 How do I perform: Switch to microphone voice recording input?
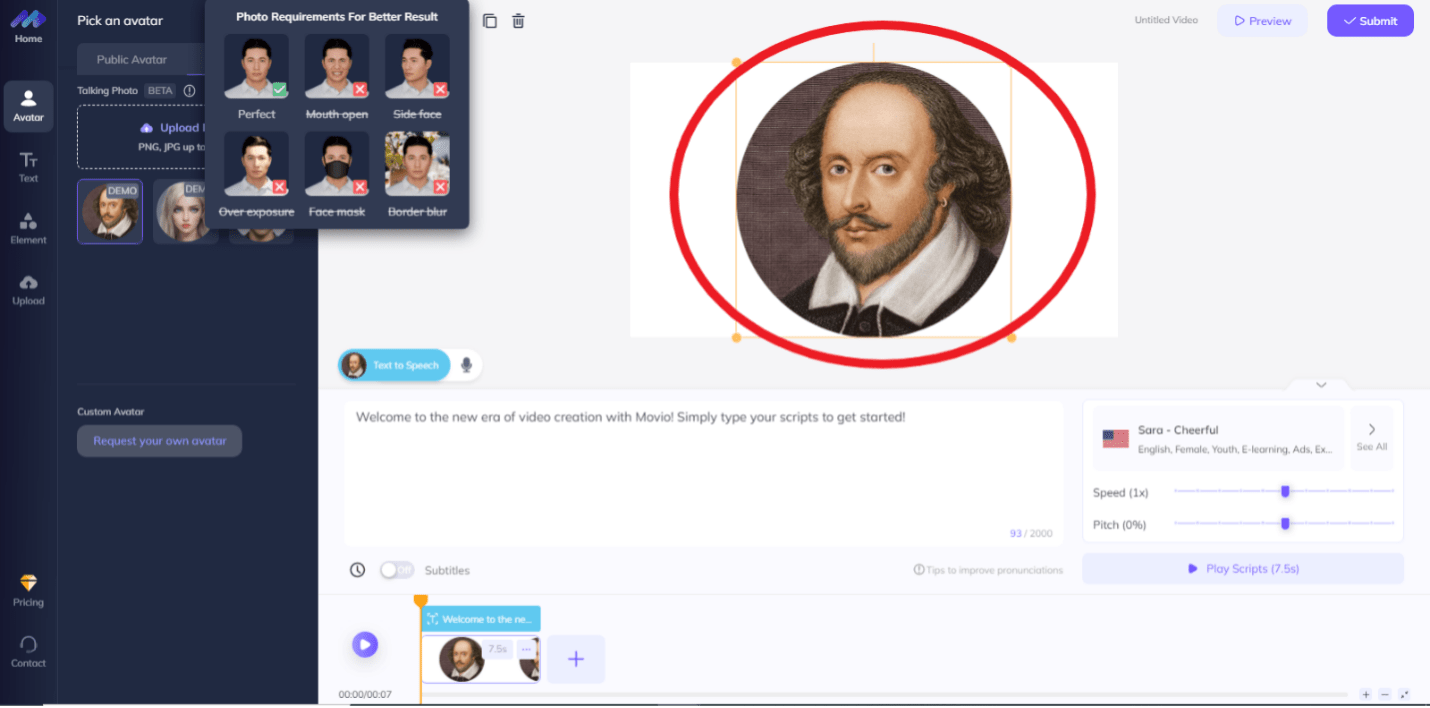[x=466, y=365]
